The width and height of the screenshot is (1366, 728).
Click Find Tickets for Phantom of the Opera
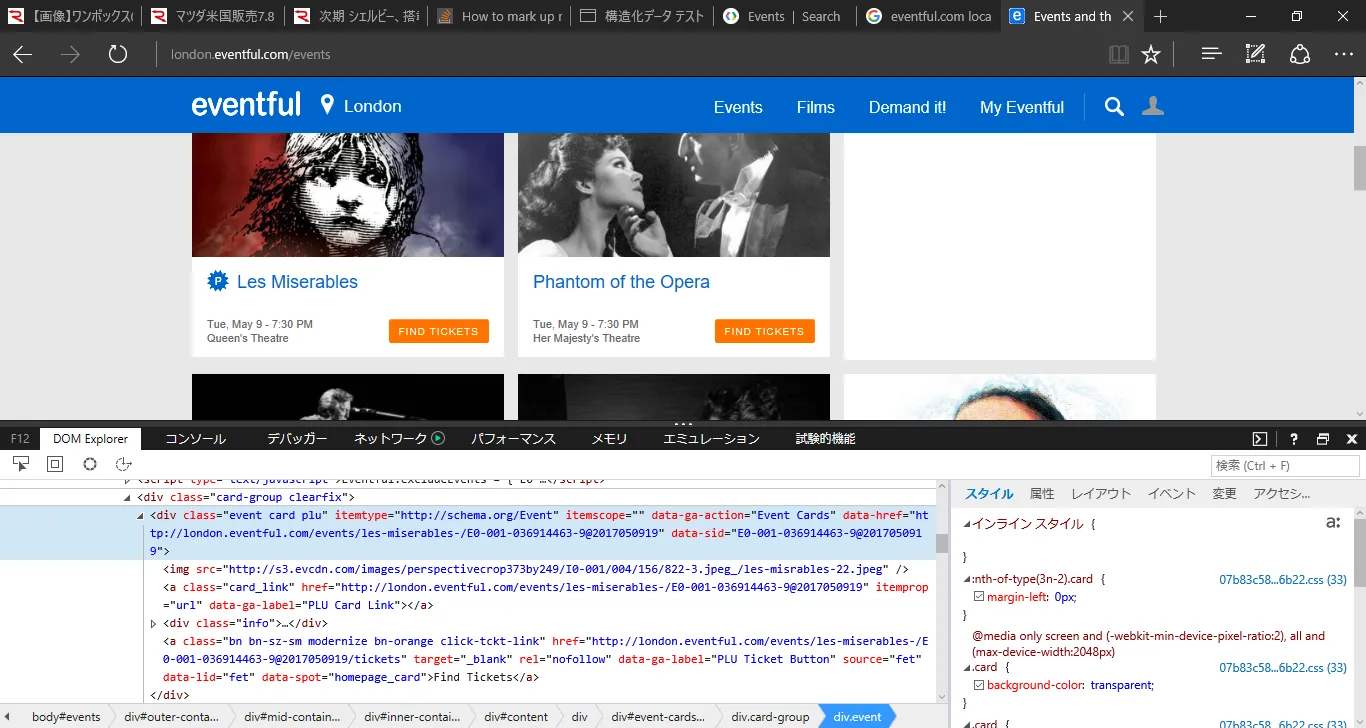pyautogui.click(x=765, y=331)
